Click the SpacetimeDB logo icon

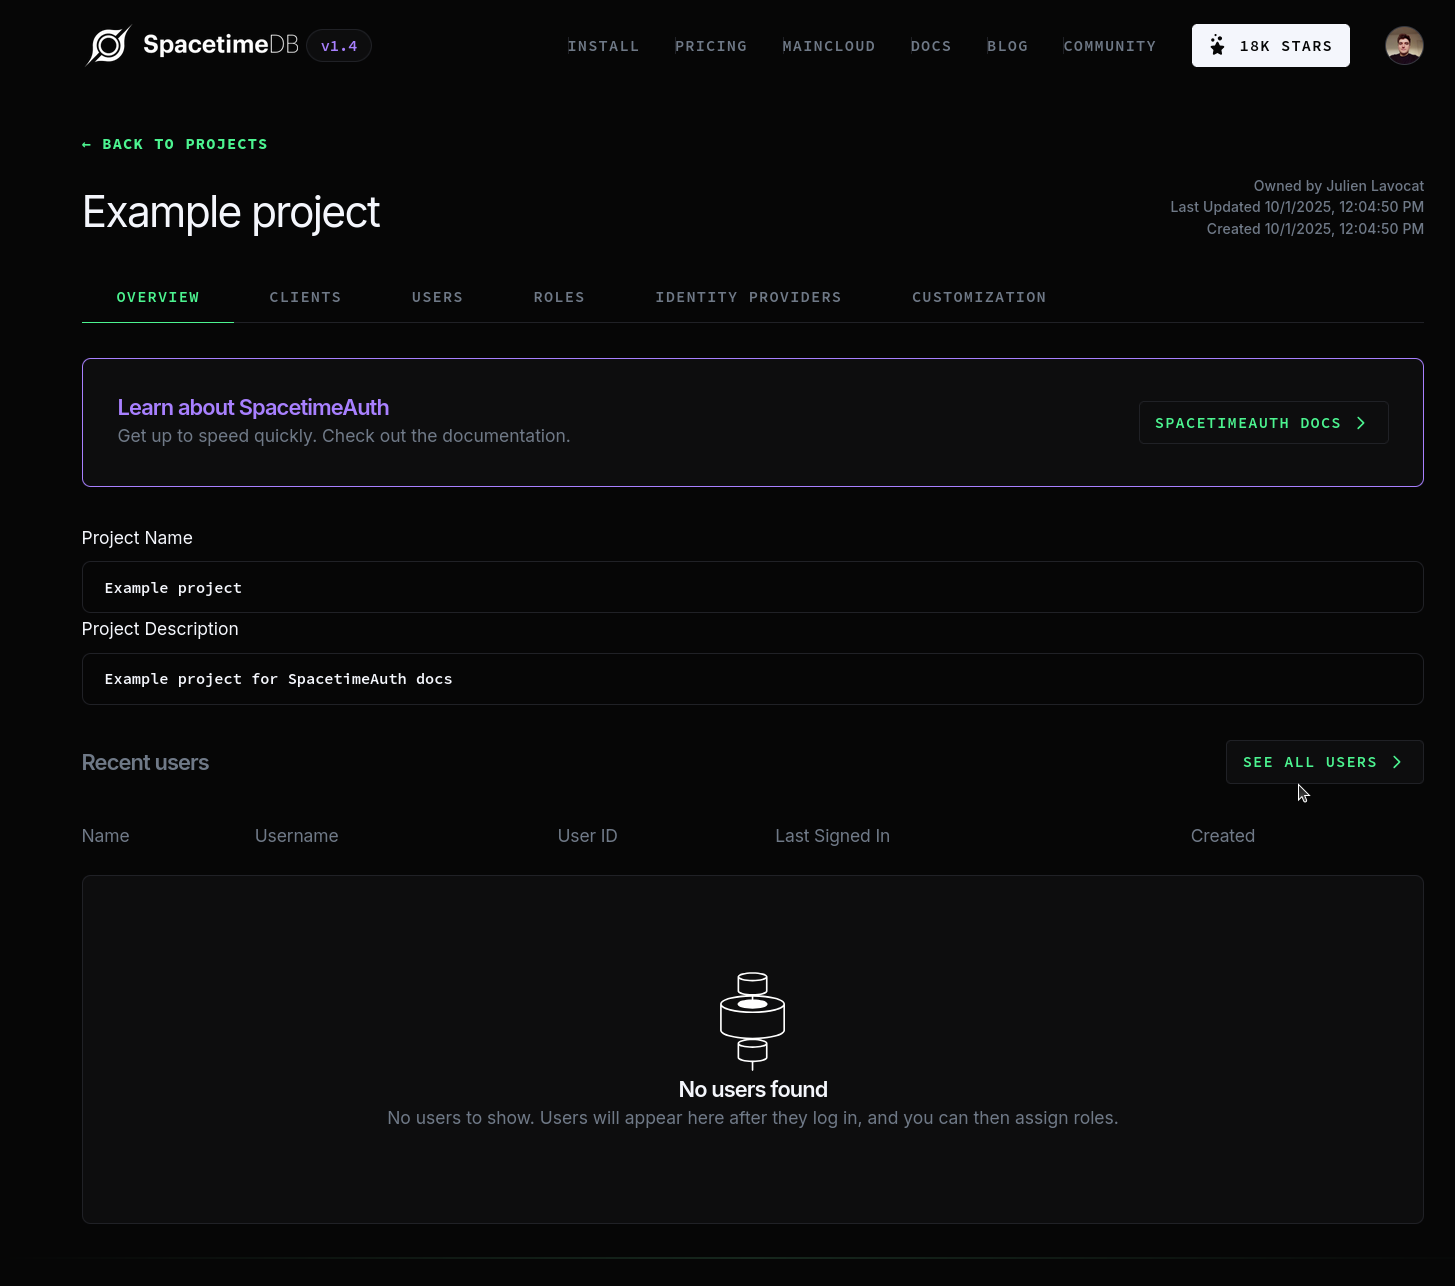(109, 44)
